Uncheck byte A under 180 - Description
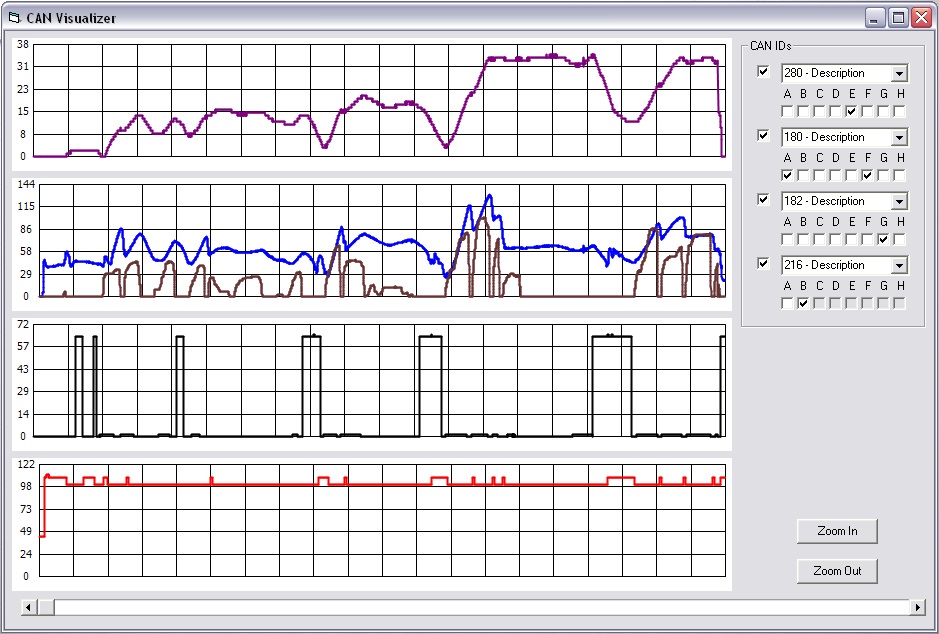939x634 pixels. pos(787,175)
